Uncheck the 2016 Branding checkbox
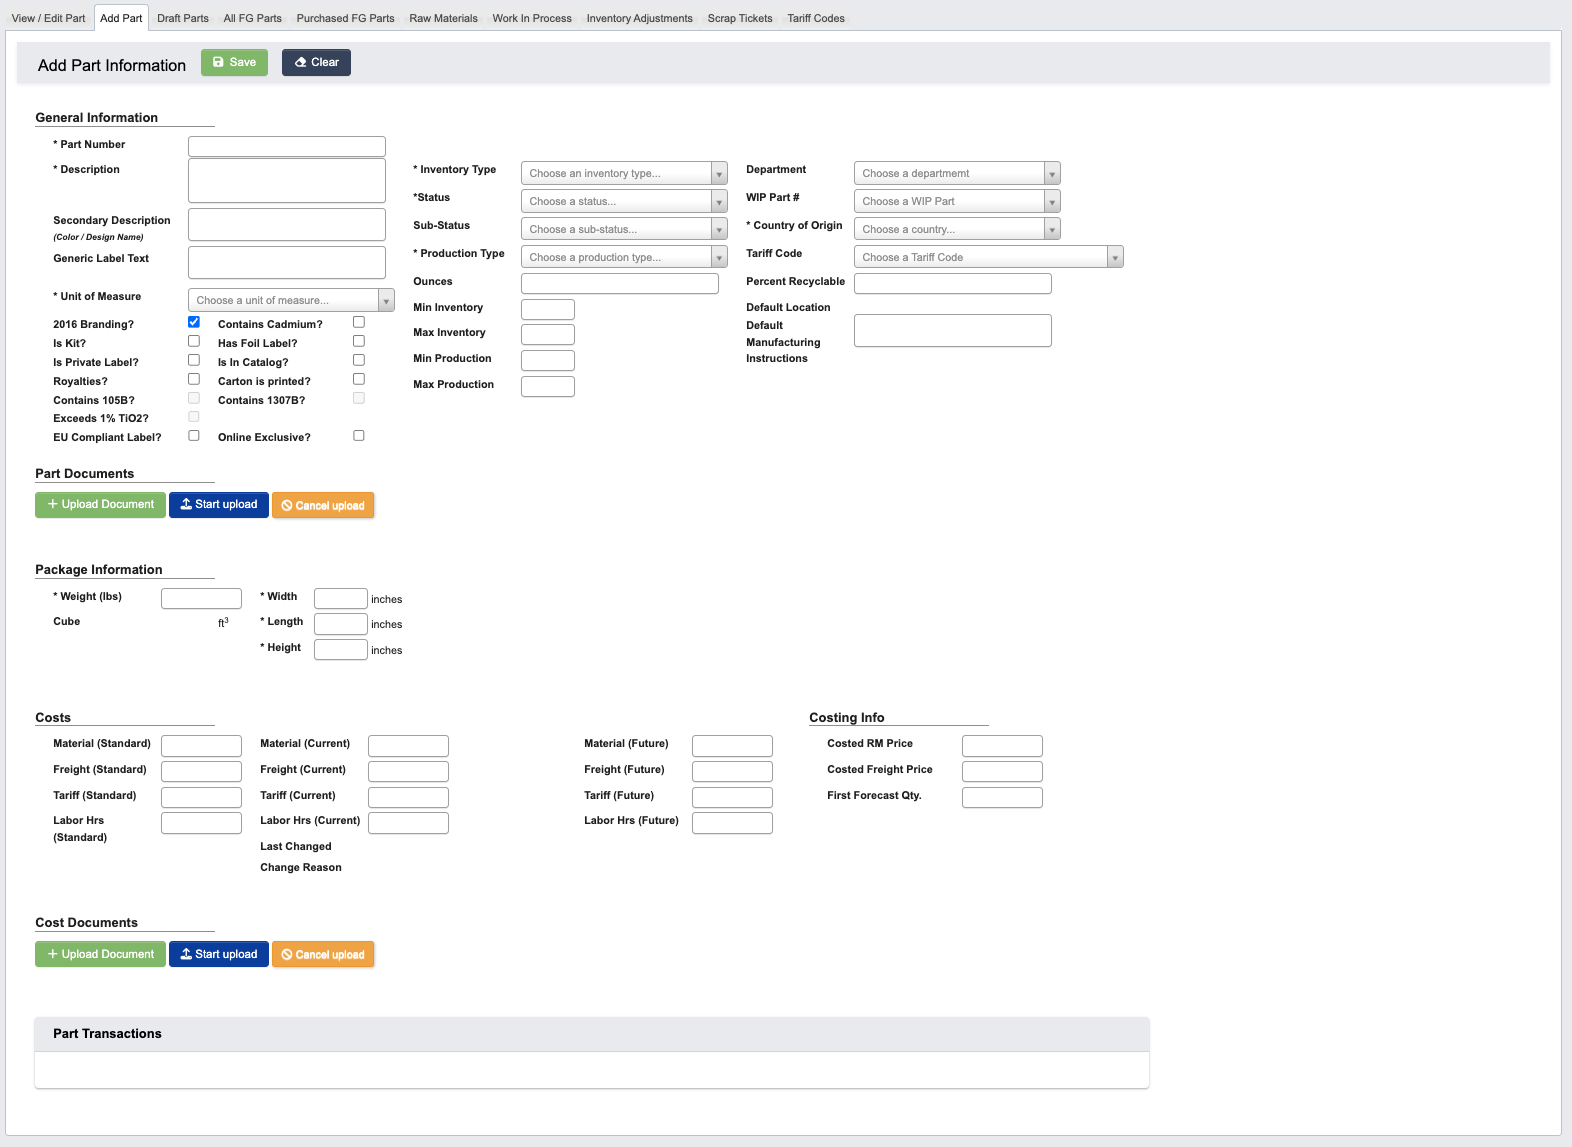Screen dimensions: 1572x1147 (x=194, y=322)
